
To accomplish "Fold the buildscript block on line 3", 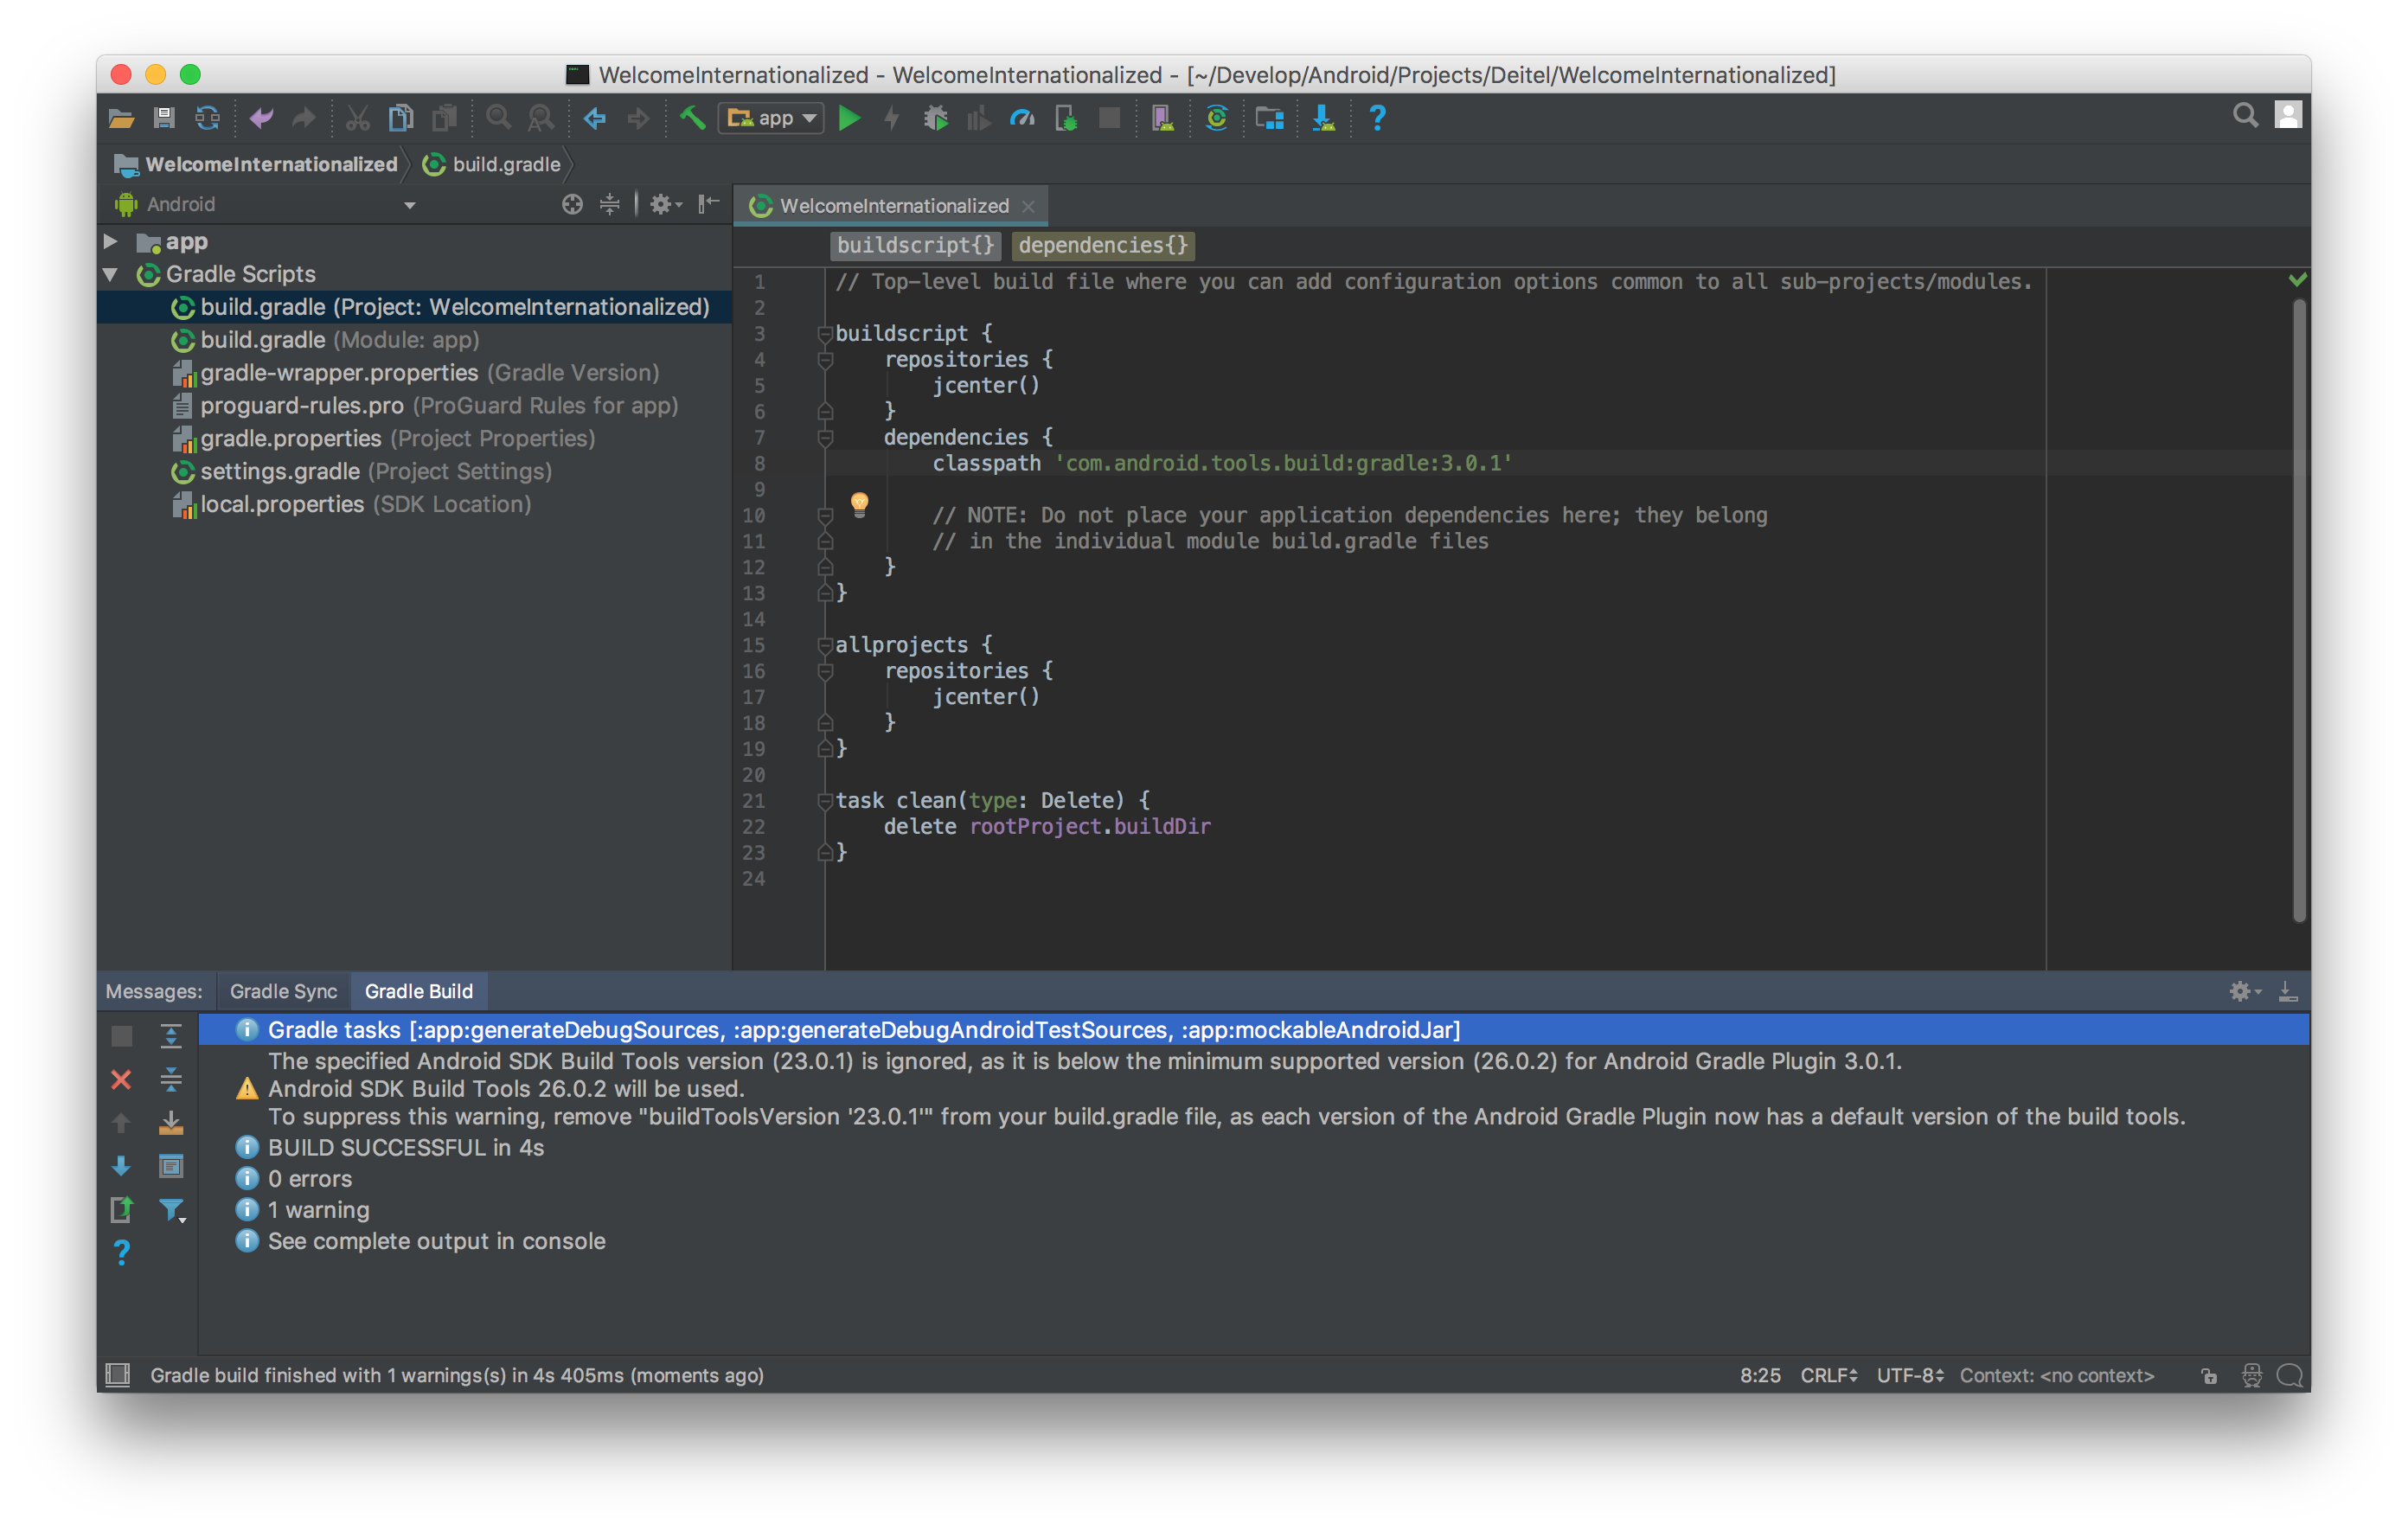I will point(825,333).
